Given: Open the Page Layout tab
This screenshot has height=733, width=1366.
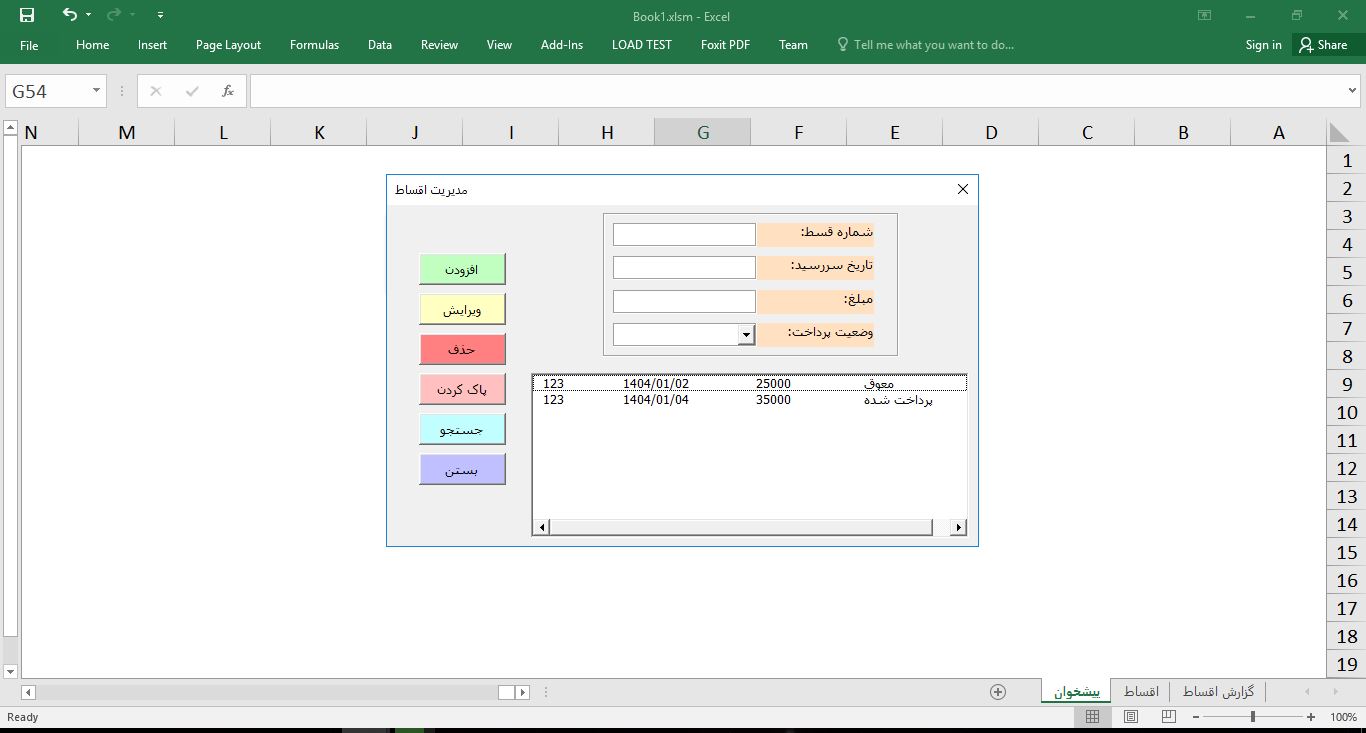Looking at the screenshot, I should click(228, 45).
